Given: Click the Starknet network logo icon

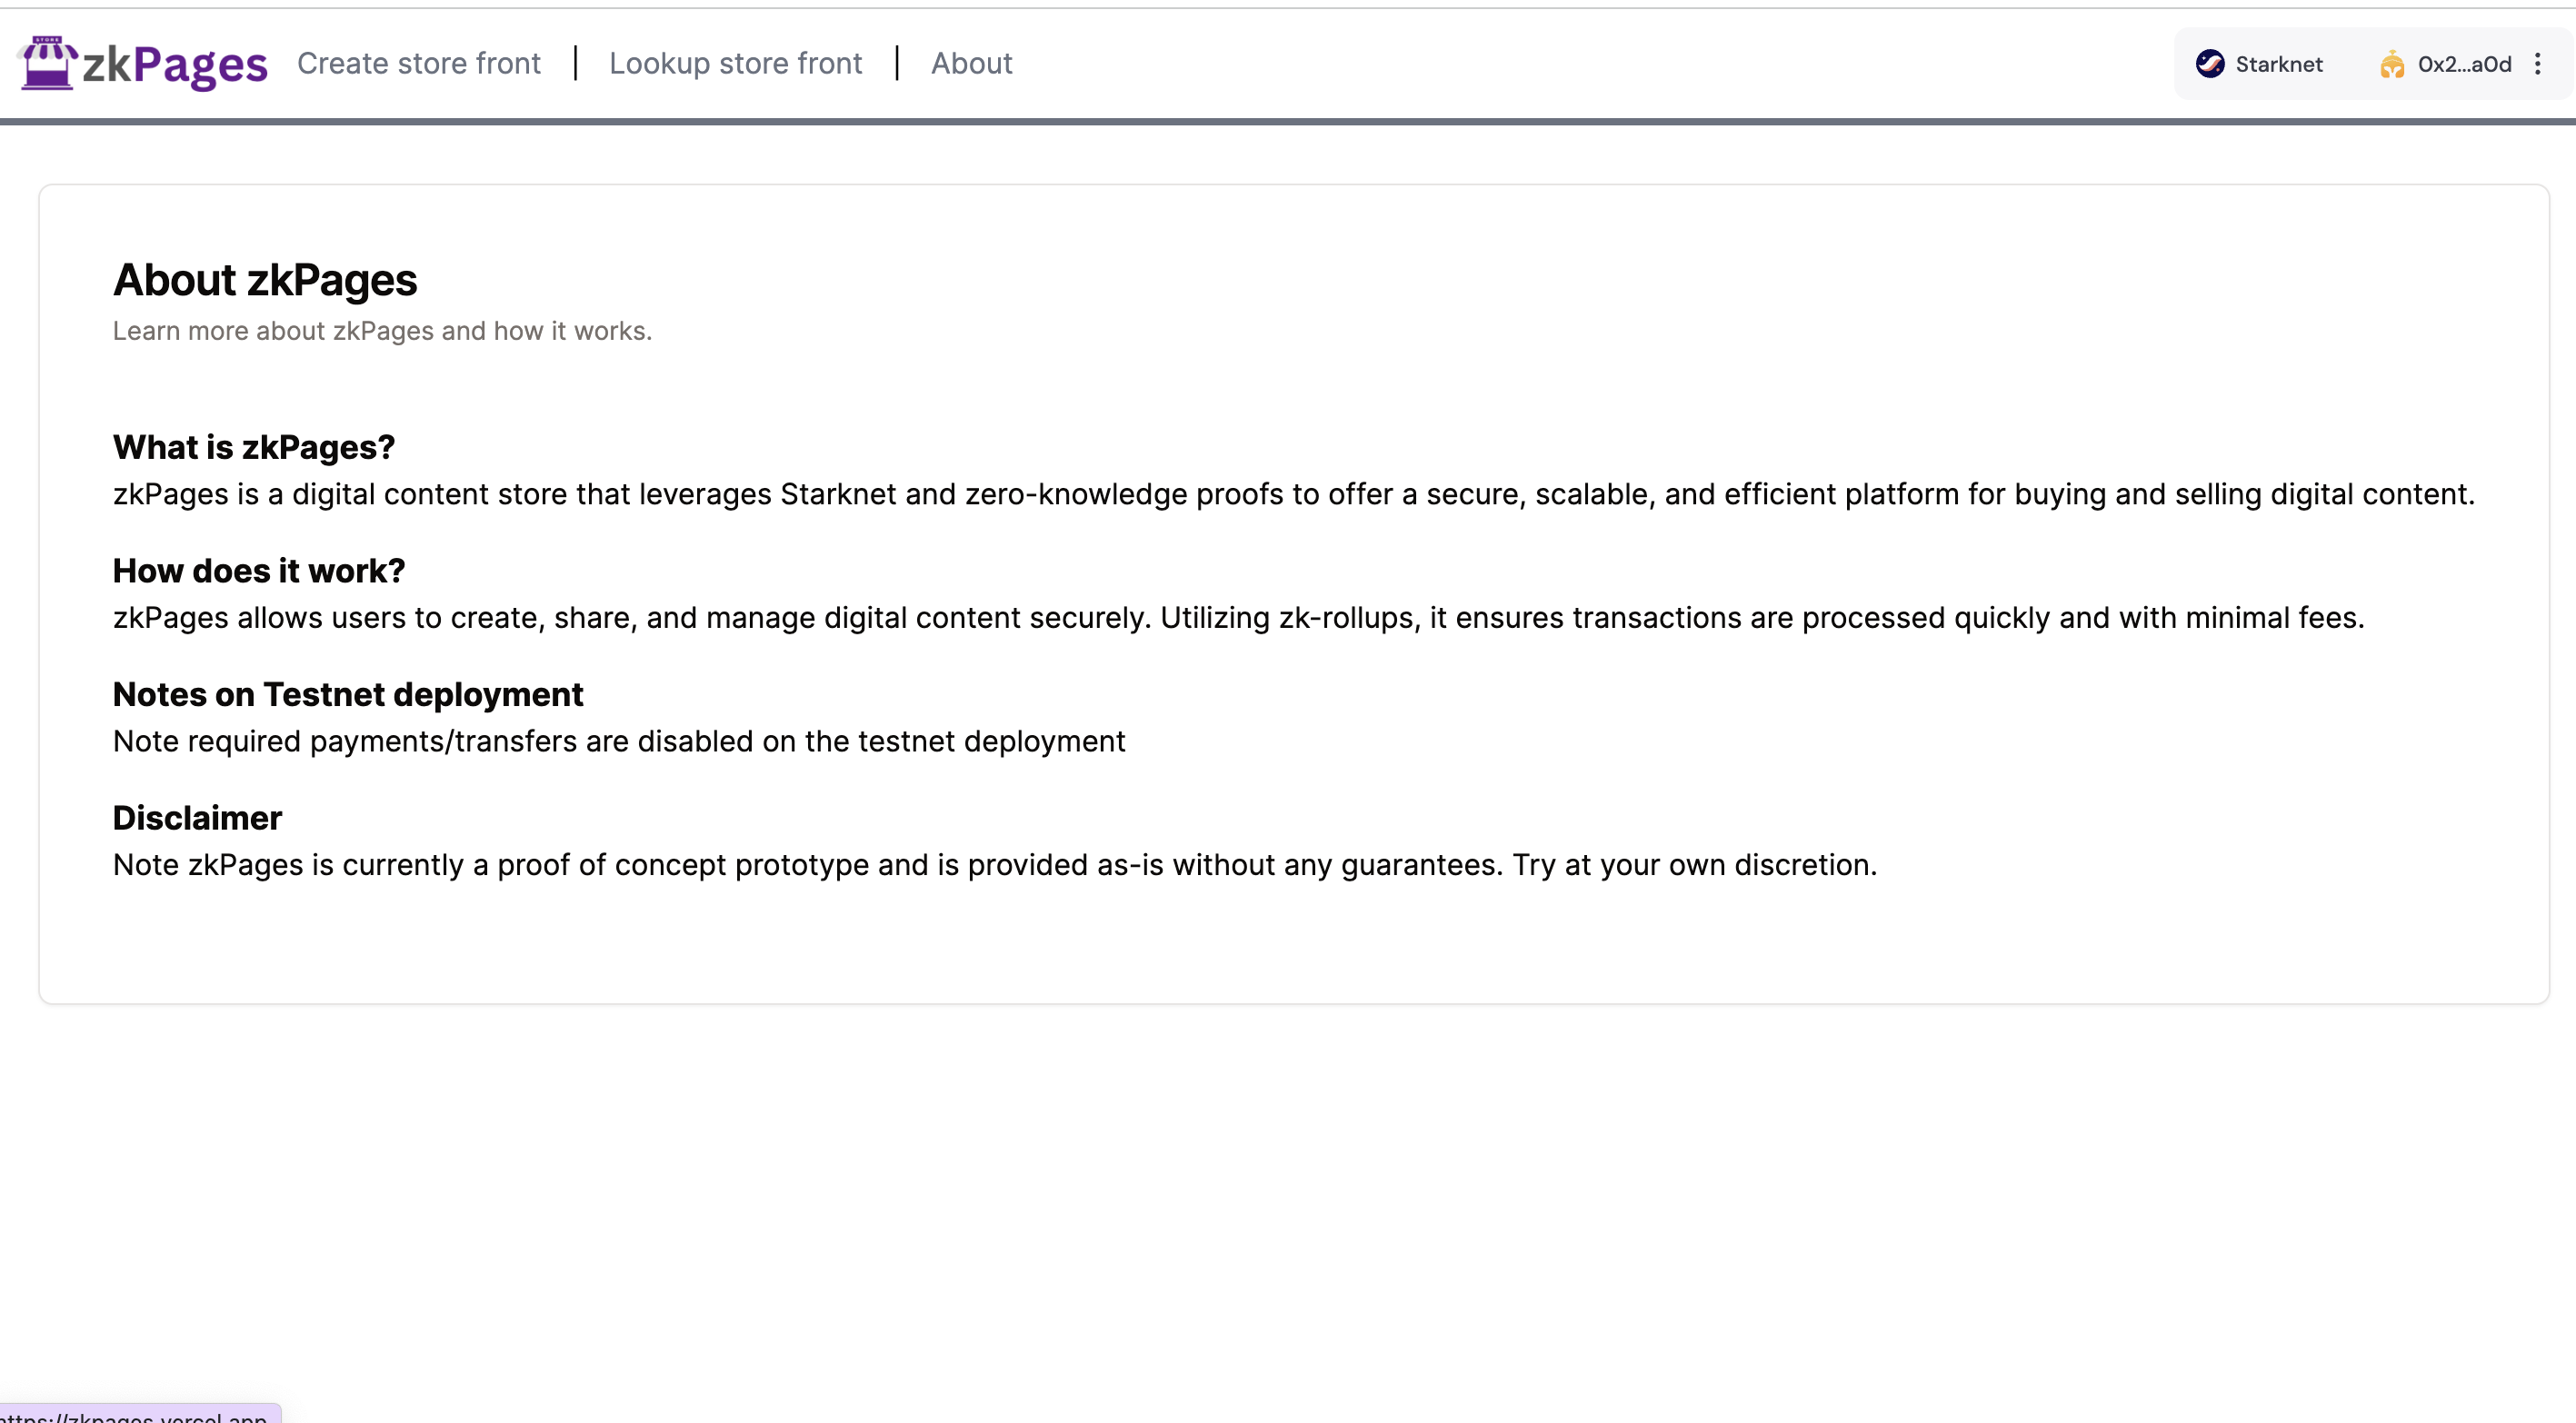Looking at the screenshot, I should (x=2209, y=64).
